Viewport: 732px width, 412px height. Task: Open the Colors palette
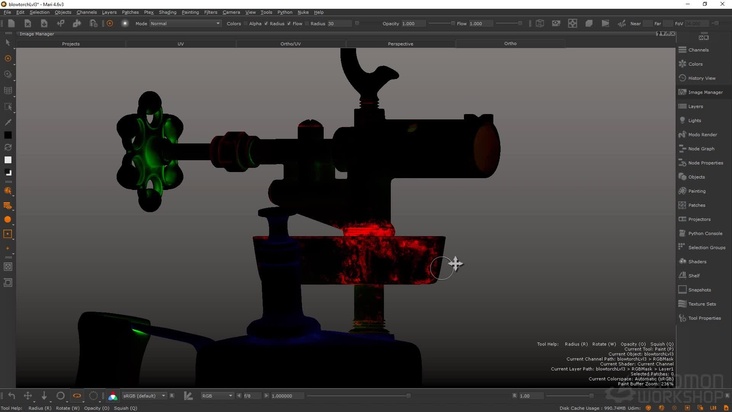tap(691, 64)
